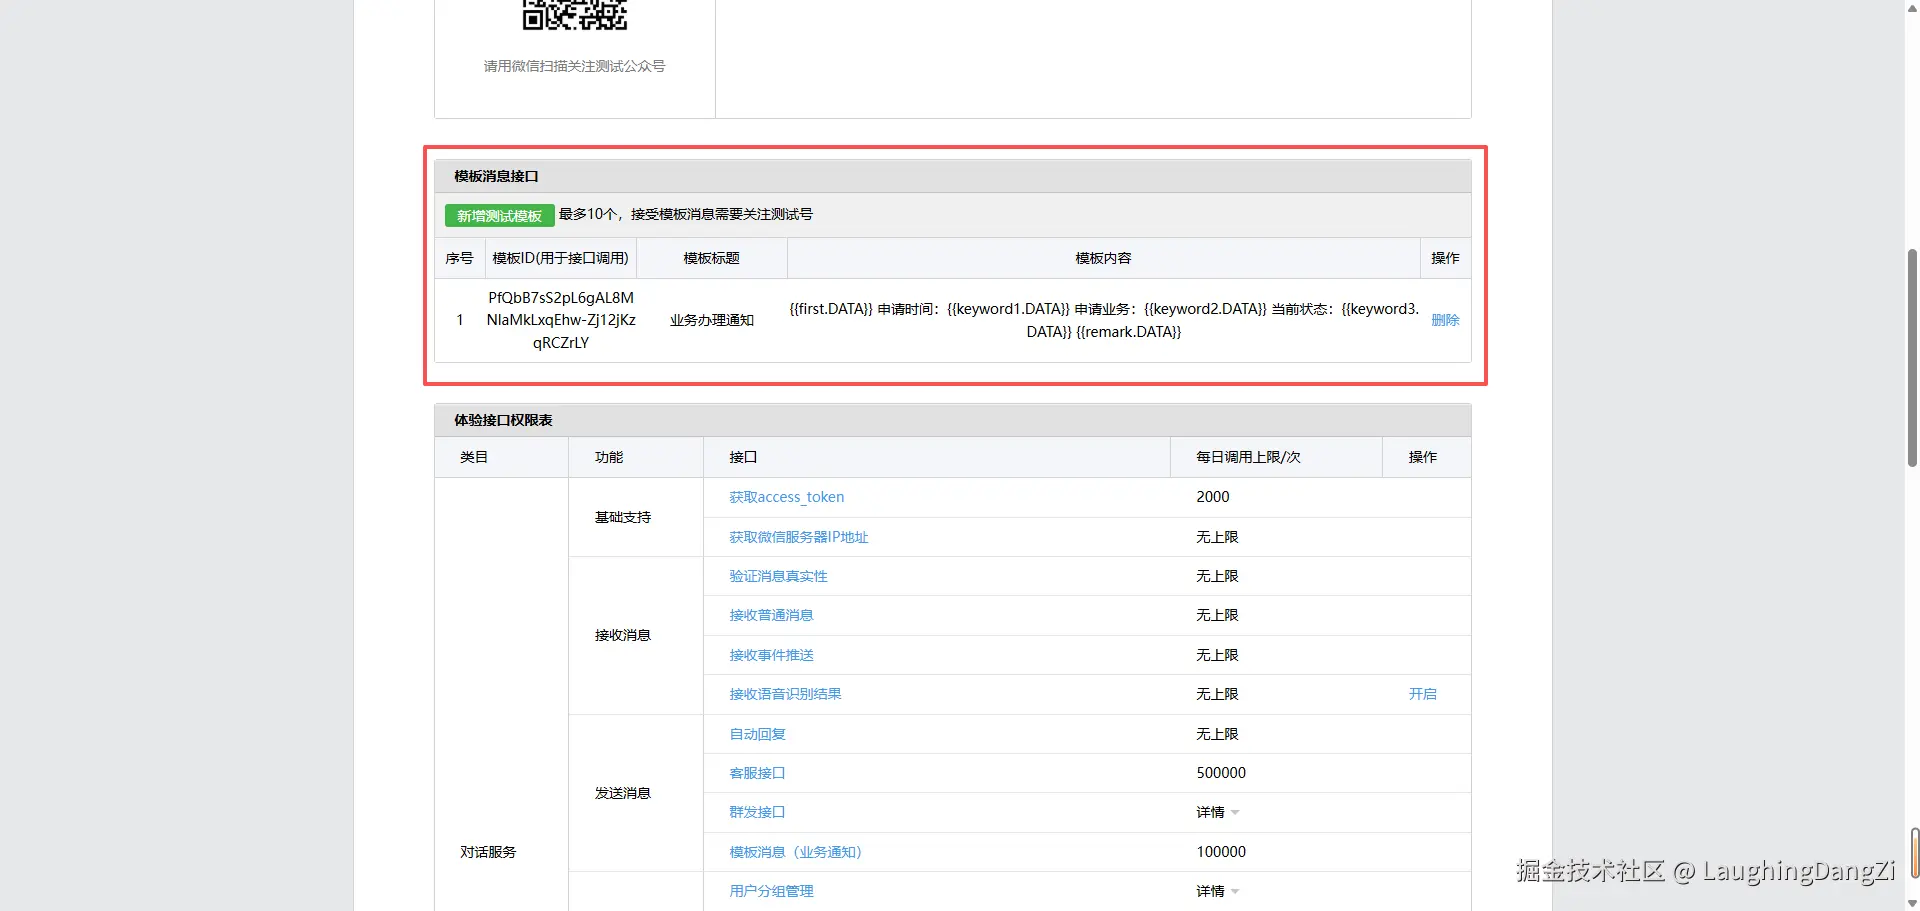Click the 模板ID(用于接口调用) column header
The height and width of the screenshot is (911, 1920).
(560, 258)
